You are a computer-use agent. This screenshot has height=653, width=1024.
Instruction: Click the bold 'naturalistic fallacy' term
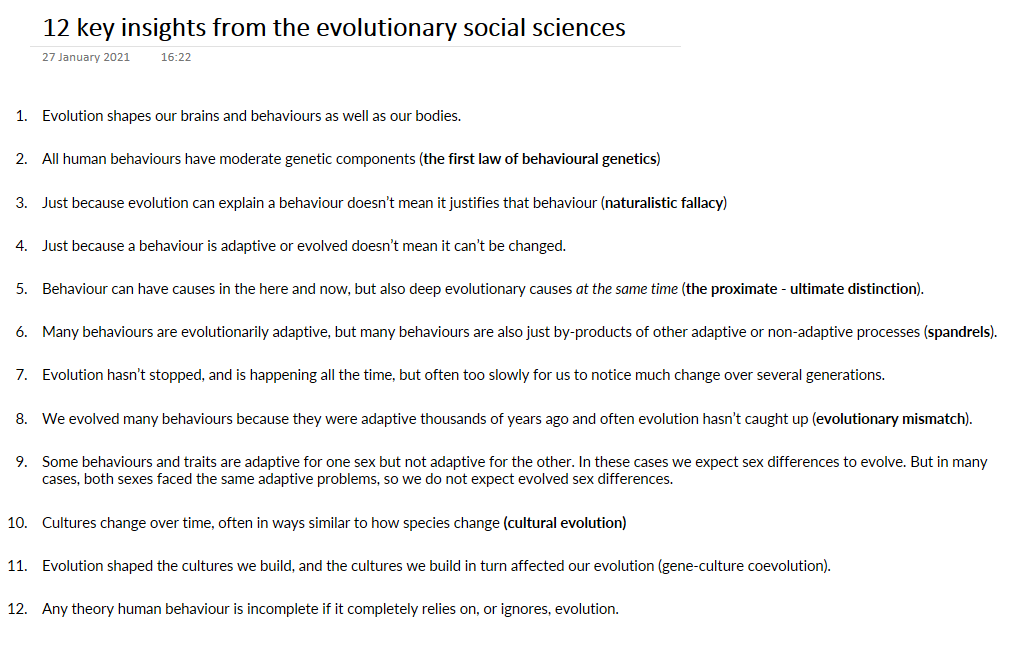coord(664,203)
